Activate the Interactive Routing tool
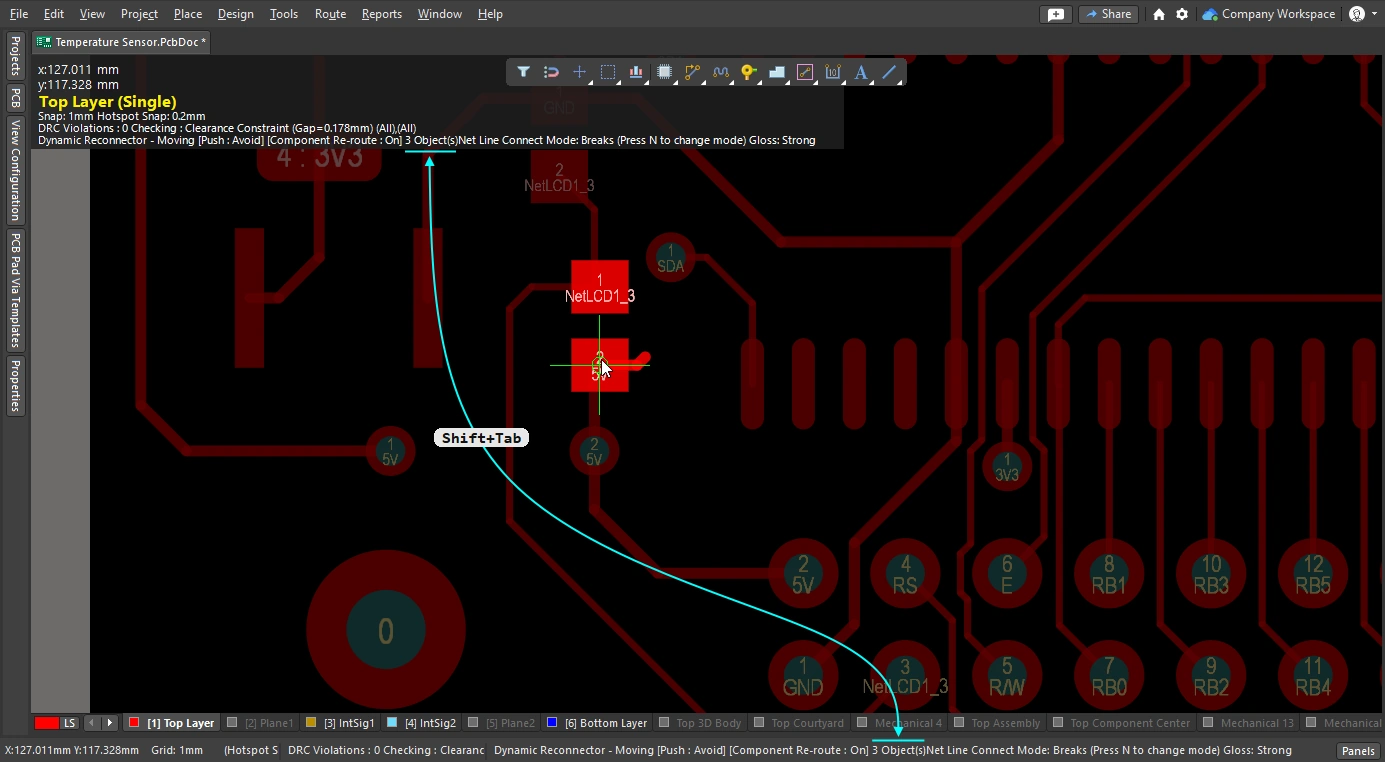The image size is (1385, 762). click(692, 72)
